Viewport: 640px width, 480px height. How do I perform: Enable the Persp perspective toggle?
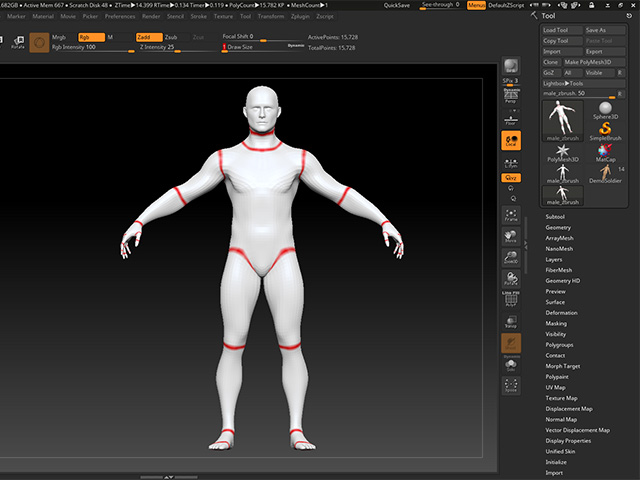[511, 96]
